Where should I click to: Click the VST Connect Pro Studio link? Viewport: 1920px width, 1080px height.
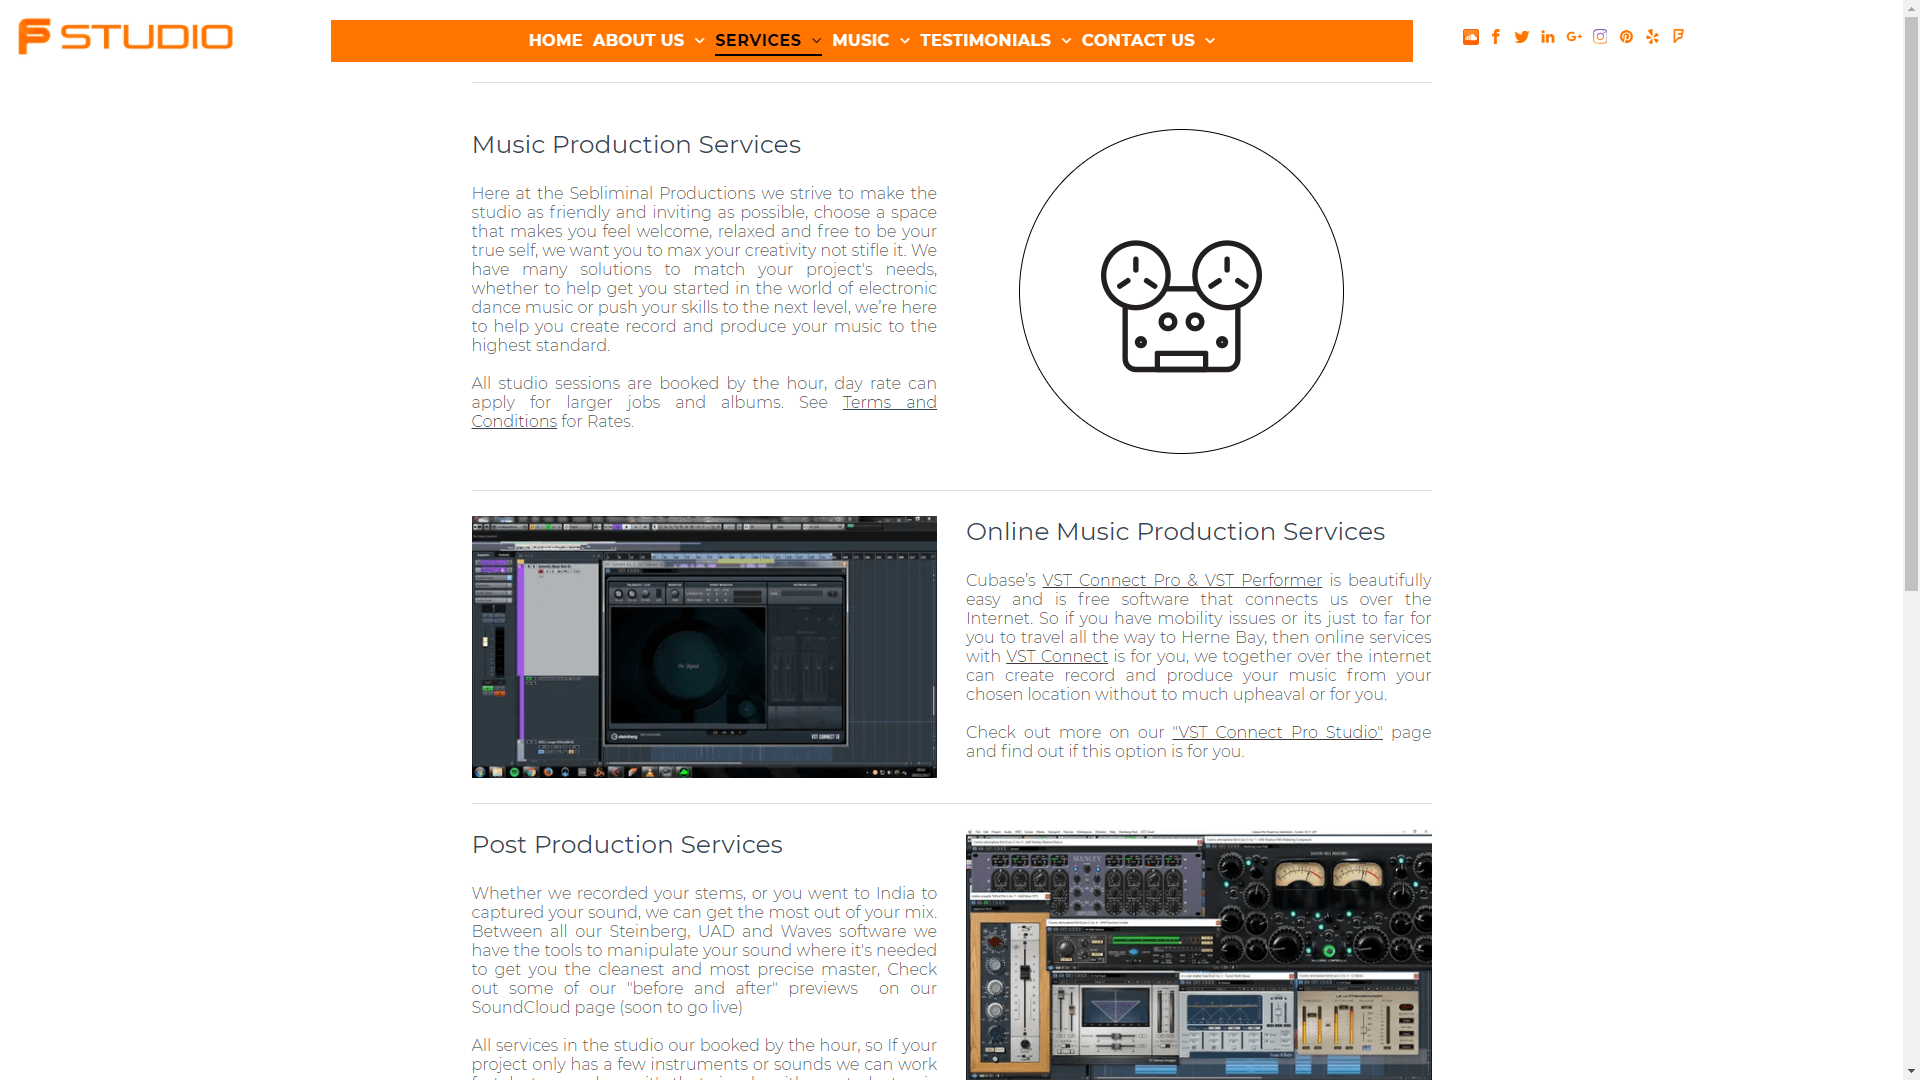1276,732
